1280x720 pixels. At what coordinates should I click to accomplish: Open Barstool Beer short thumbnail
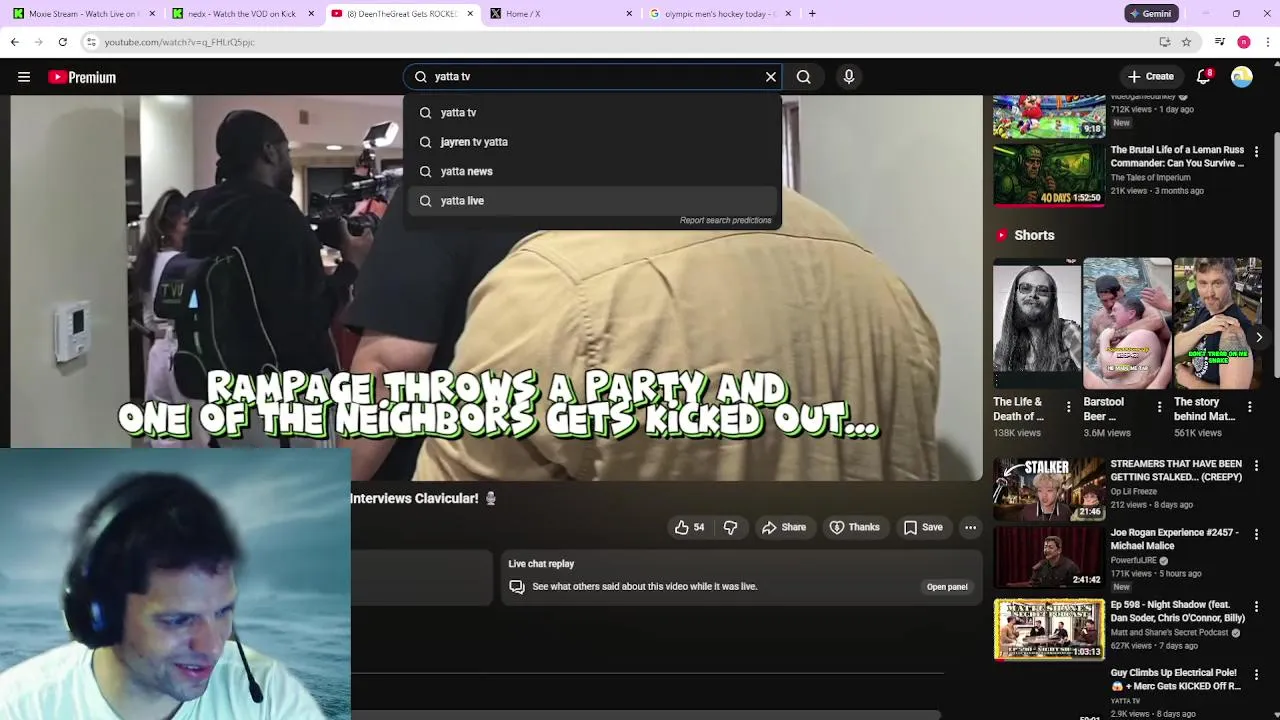[1127, 323]
